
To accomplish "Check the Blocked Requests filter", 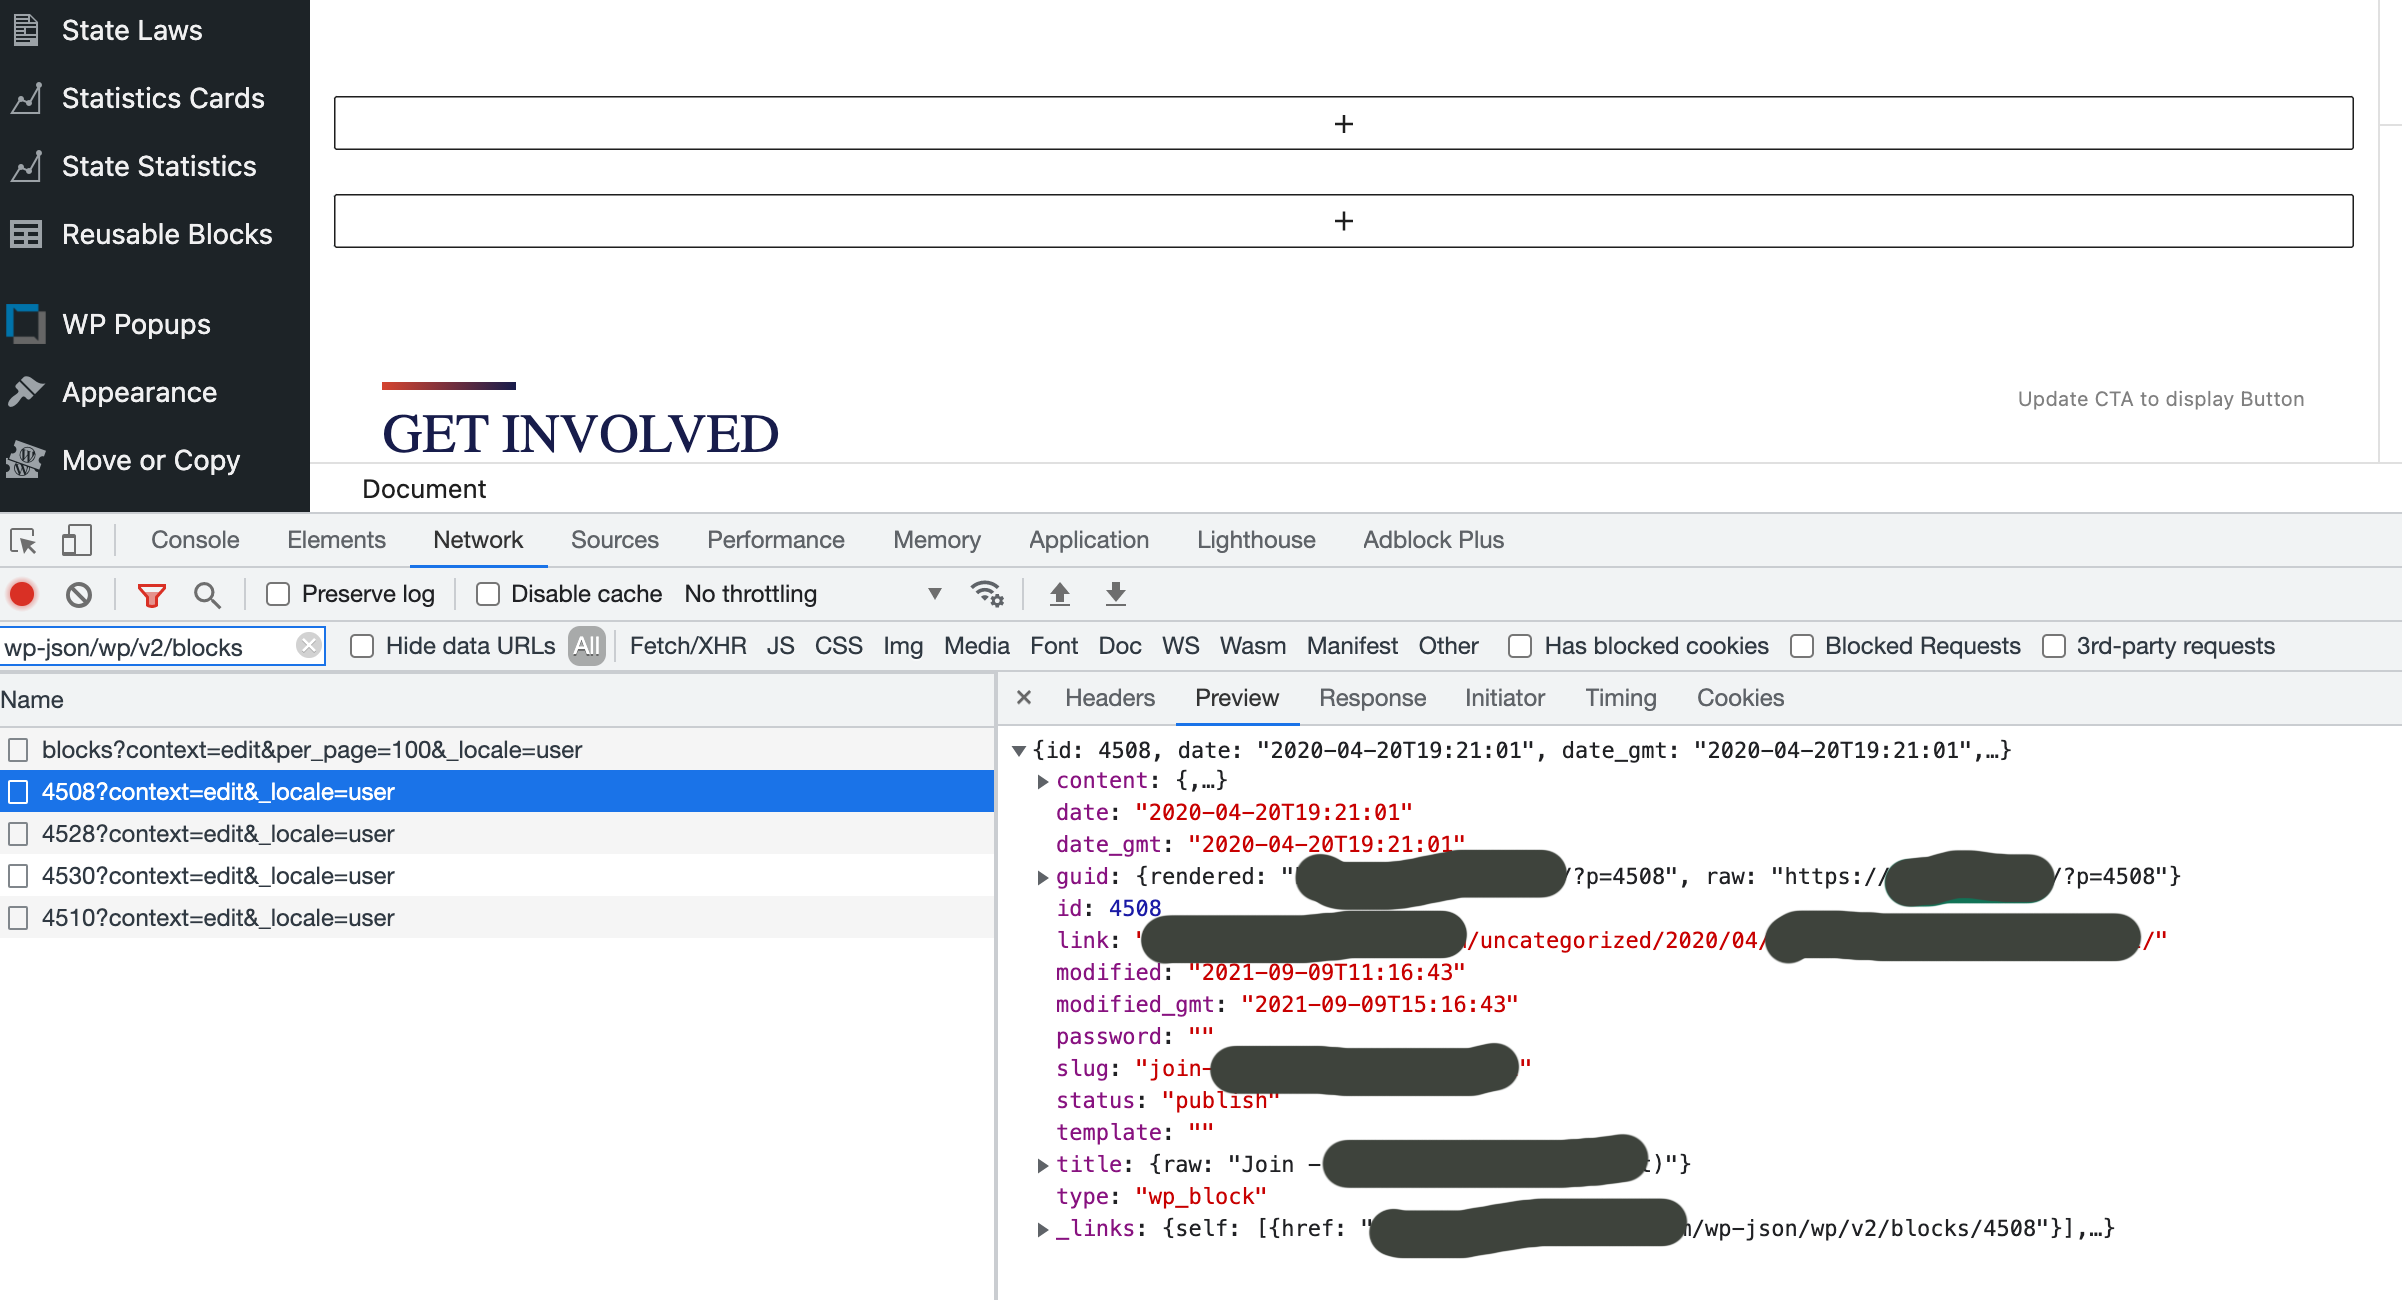I will click(x=1802, y=646).
